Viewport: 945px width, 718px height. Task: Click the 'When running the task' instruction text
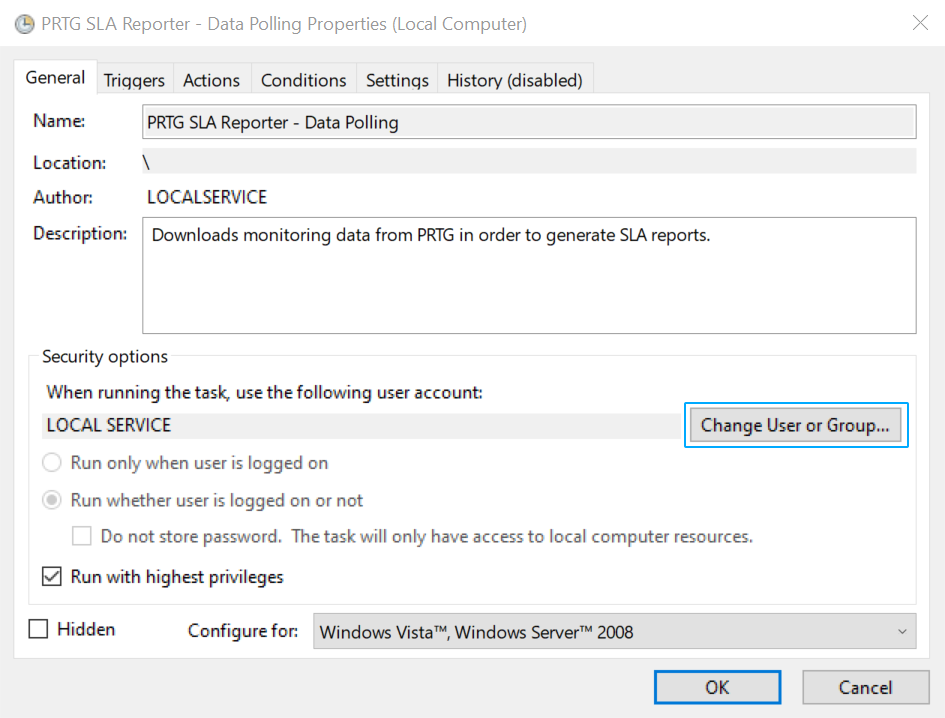[265, 392]
